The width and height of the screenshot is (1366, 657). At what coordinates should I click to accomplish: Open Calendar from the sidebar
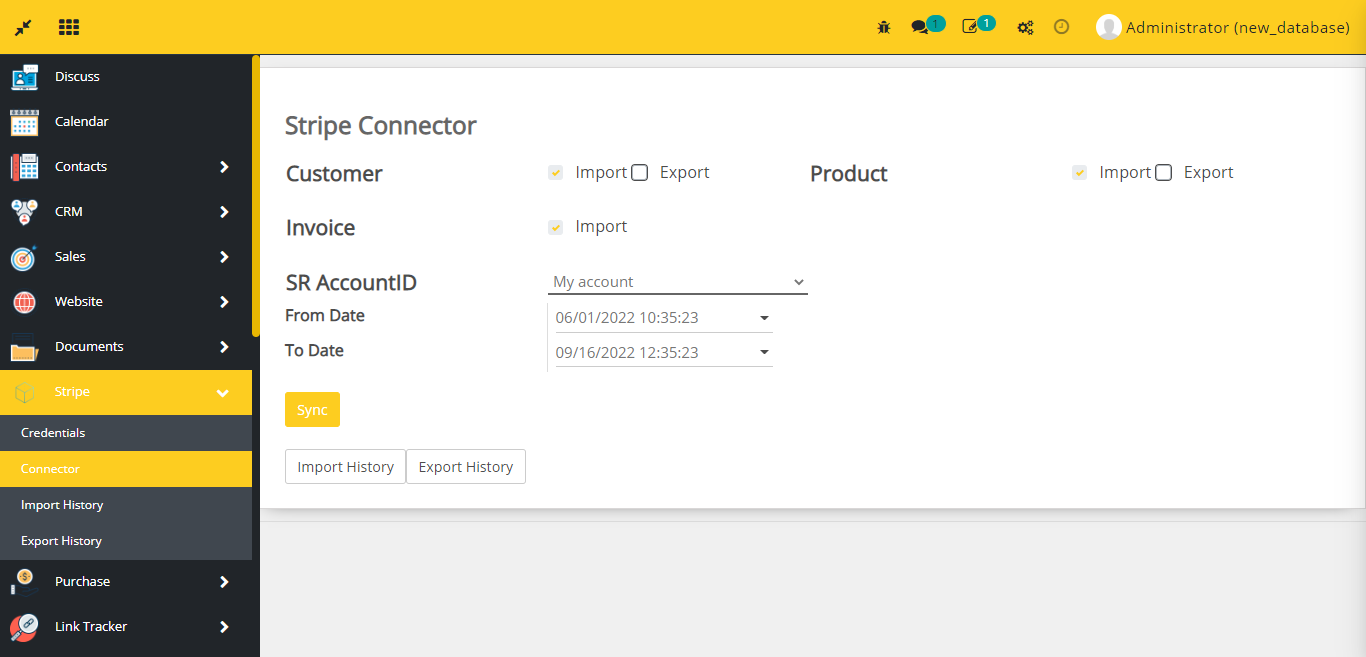pos(82,121)
